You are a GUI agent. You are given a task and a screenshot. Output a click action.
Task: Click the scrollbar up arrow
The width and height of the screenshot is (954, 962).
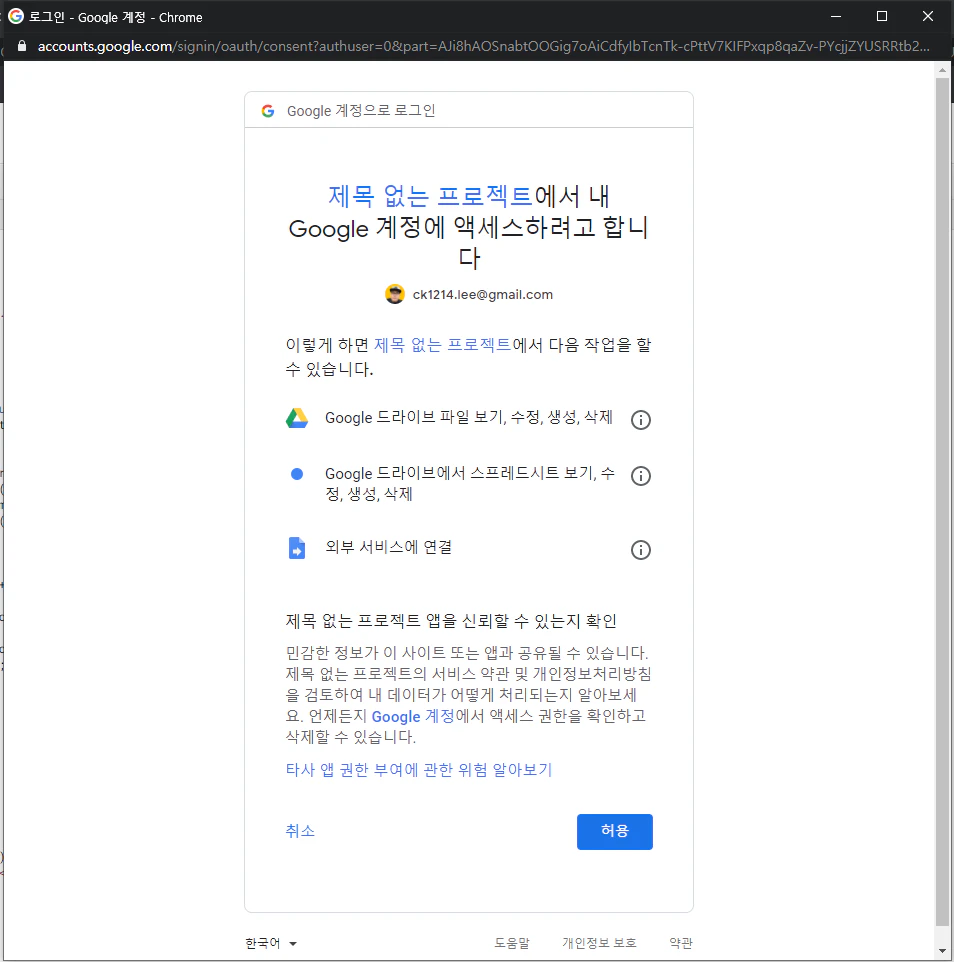click(x=942, y=70)
